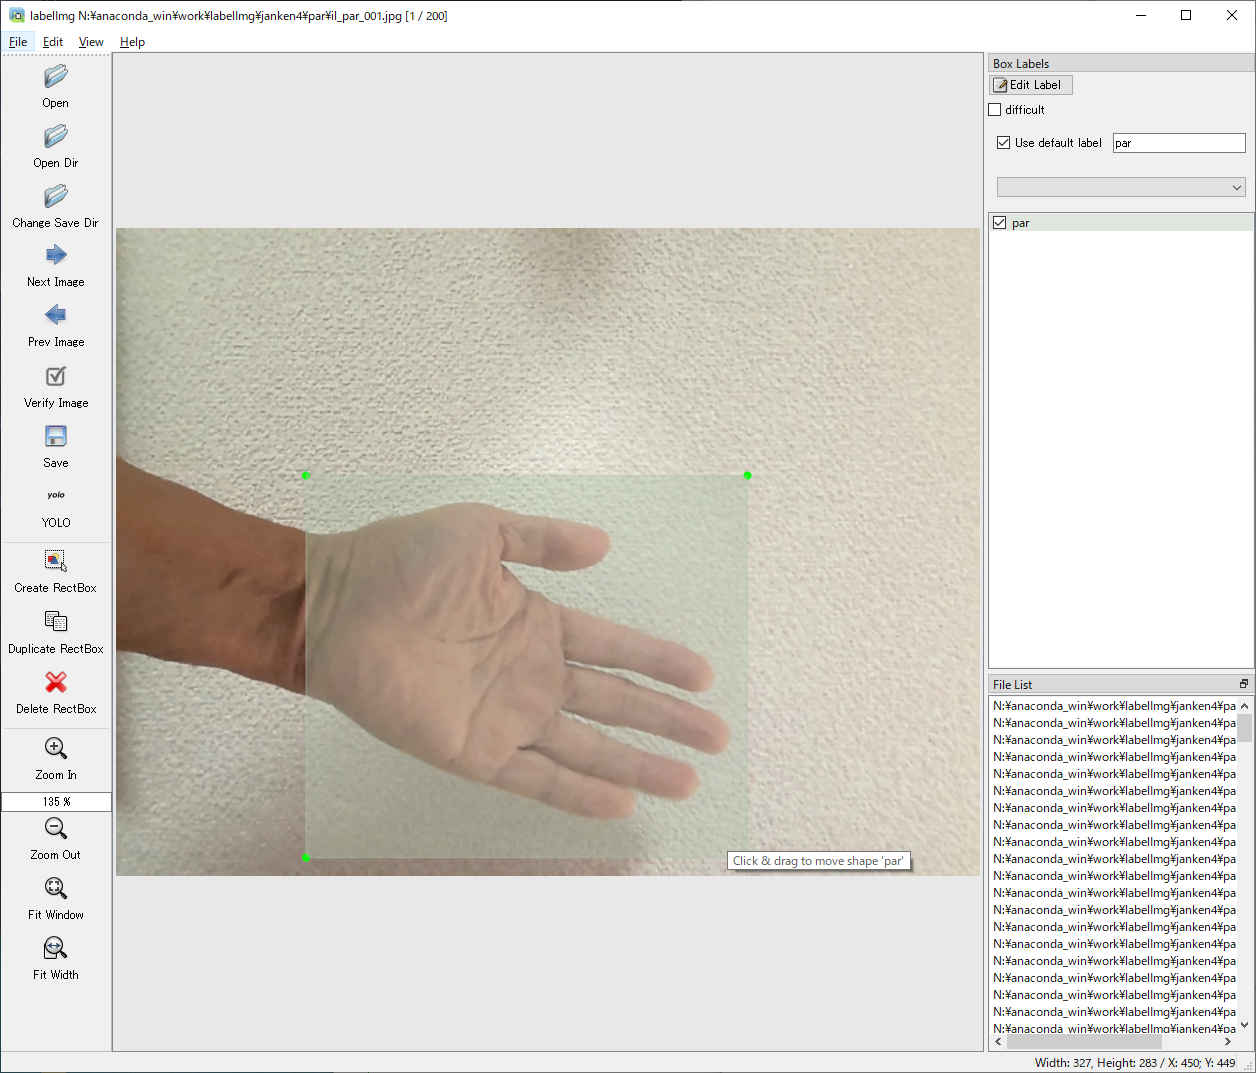Click the Open file icon
Viewport: 1256px width, 1073px height.
[x=56, y=76]
